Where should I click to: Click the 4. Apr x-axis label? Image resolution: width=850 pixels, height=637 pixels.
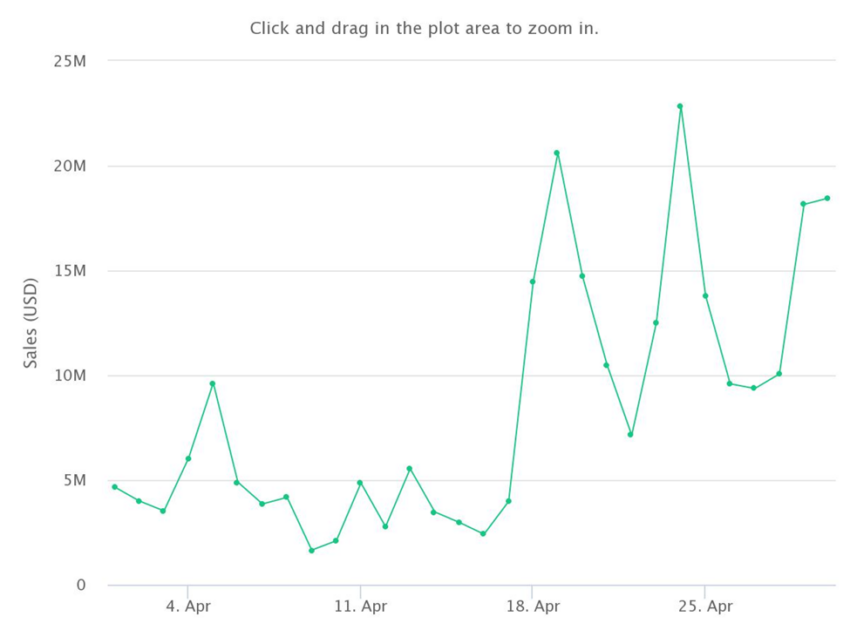[188, 606]
